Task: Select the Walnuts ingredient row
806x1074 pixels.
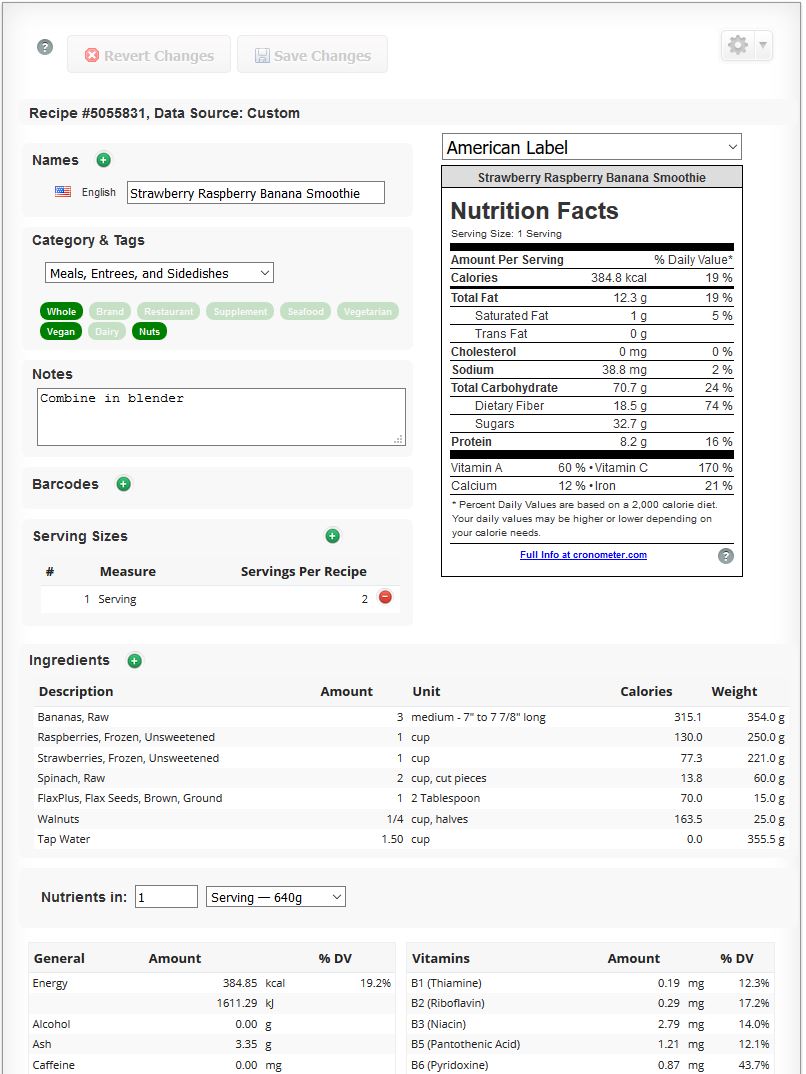Action: [x=411, y=819]
